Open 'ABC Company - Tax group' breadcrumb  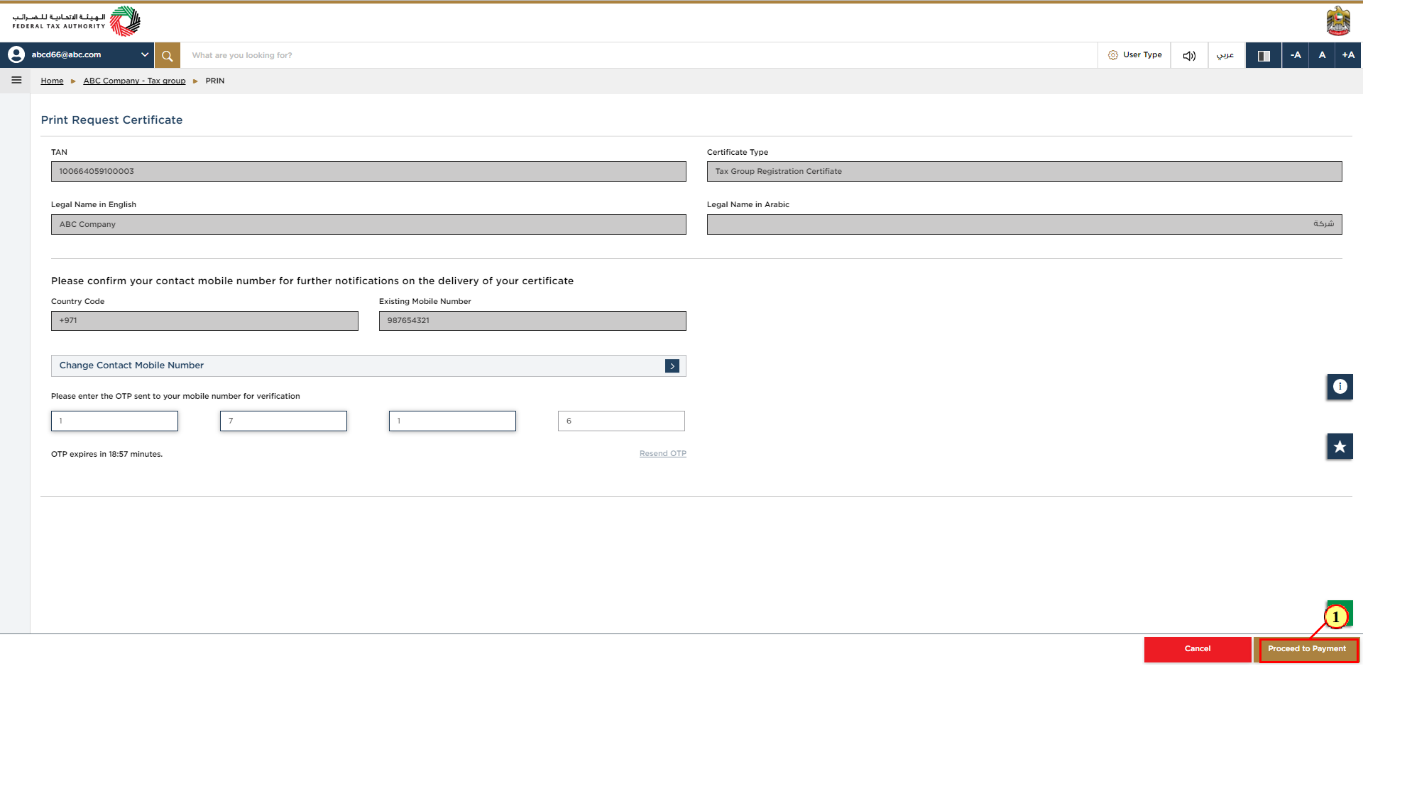[134, 80]
